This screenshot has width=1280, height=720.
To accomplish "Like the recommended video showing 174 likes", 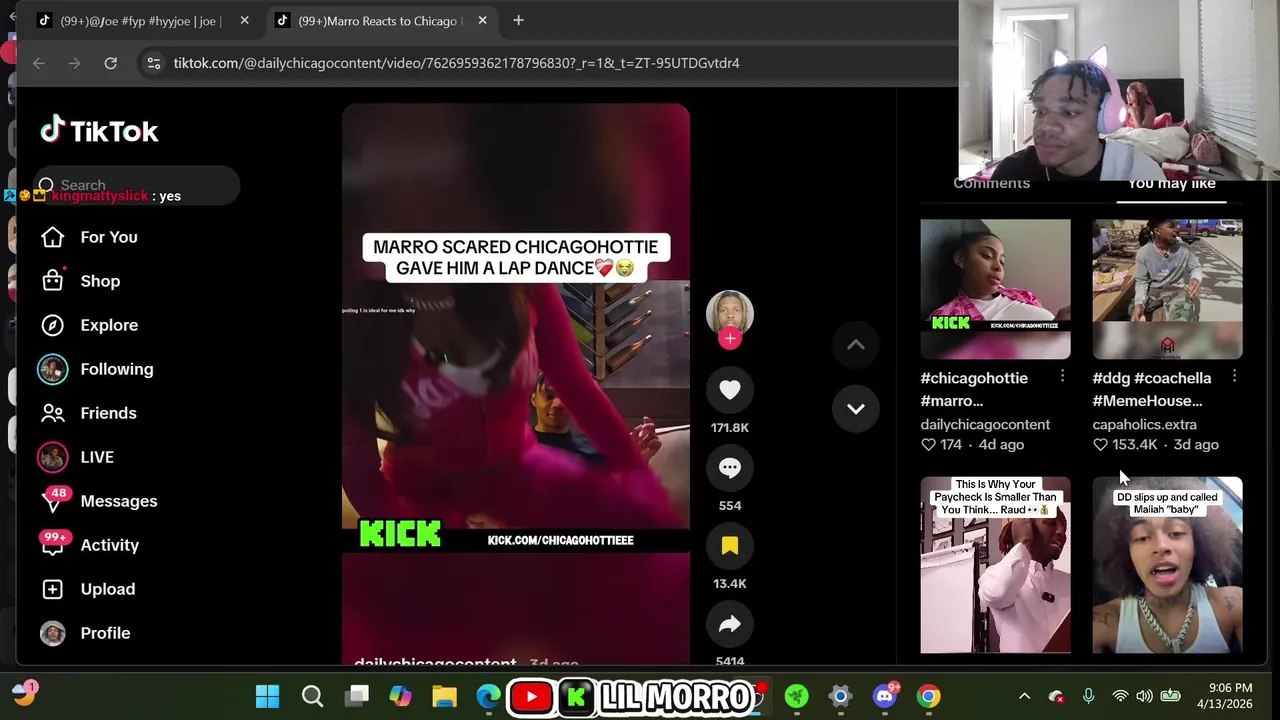I will point(928,445).
